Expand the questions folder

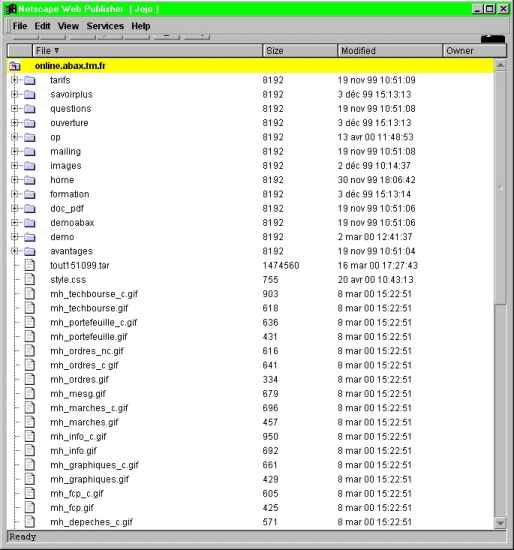(14, 108)
